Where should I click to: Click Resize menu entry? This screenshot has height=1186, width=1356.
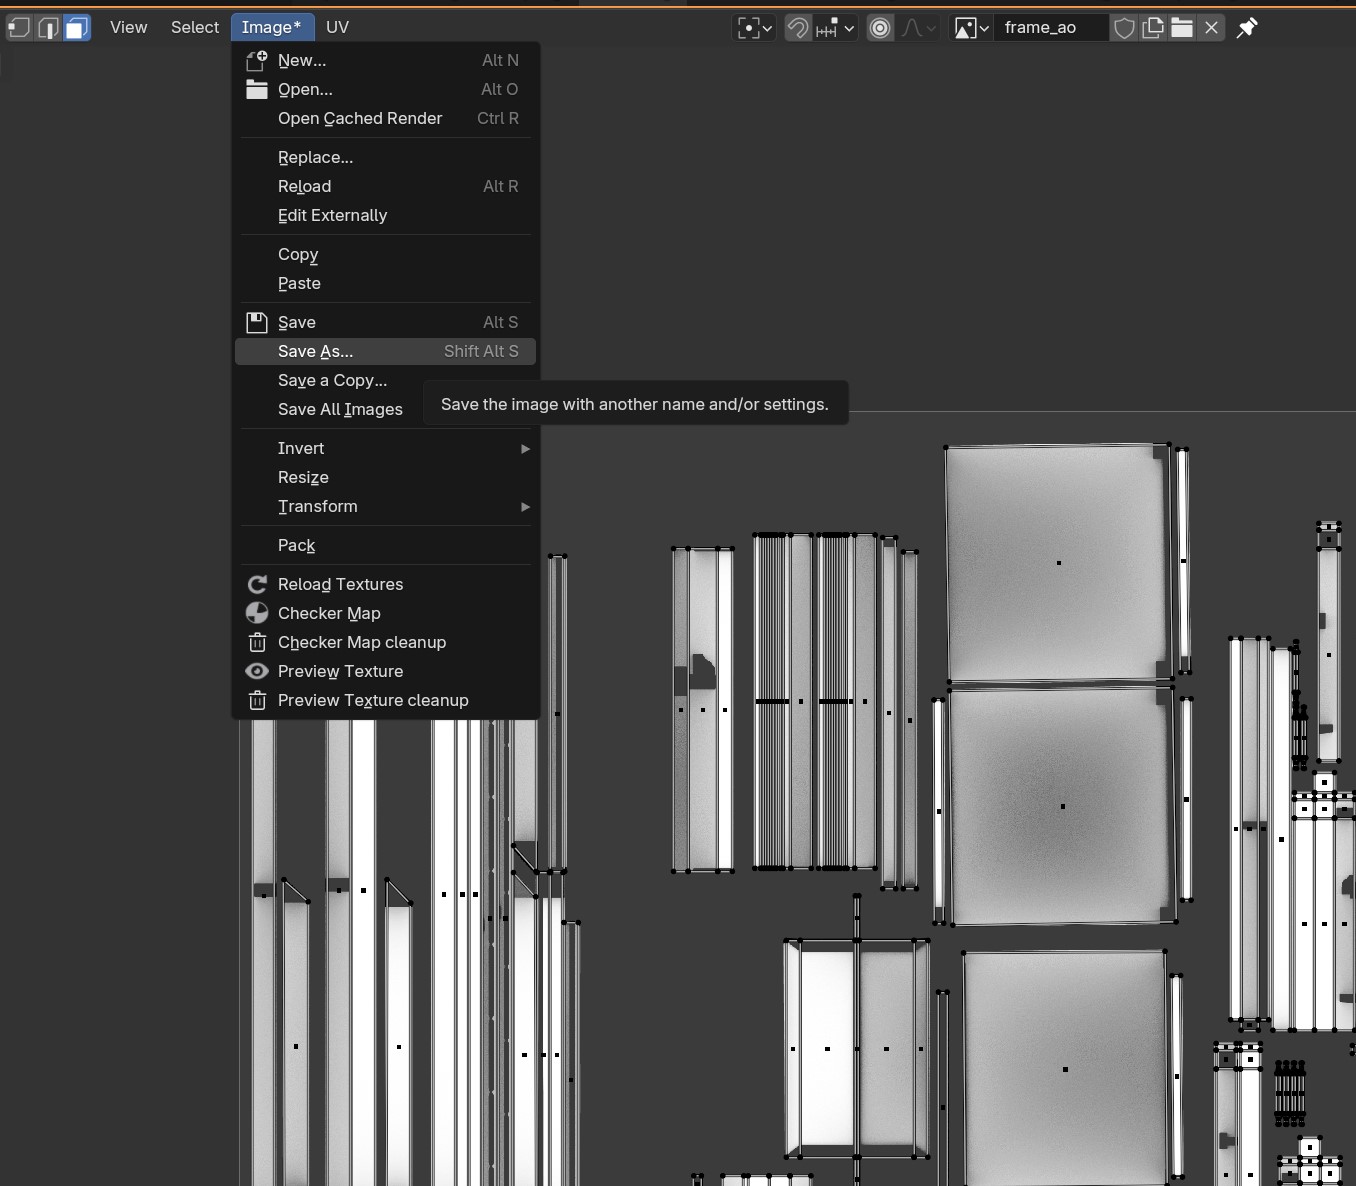point(385,477)
